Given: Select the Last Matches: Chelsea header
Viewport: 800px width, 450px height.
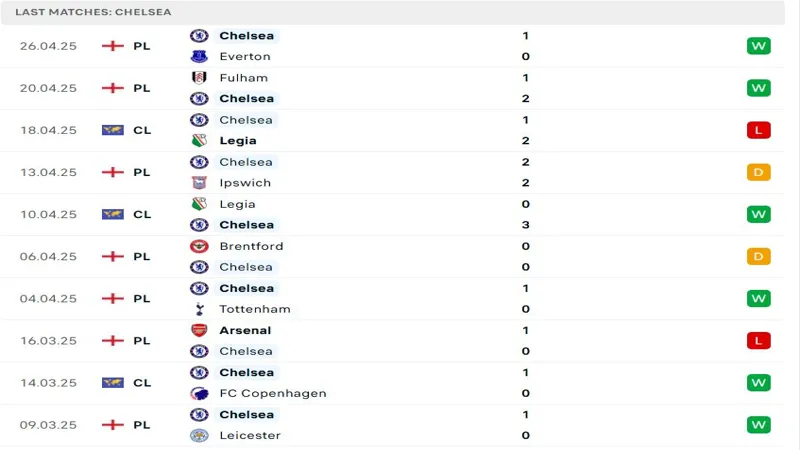Looking at the screenshot, I should click(93, 12).
